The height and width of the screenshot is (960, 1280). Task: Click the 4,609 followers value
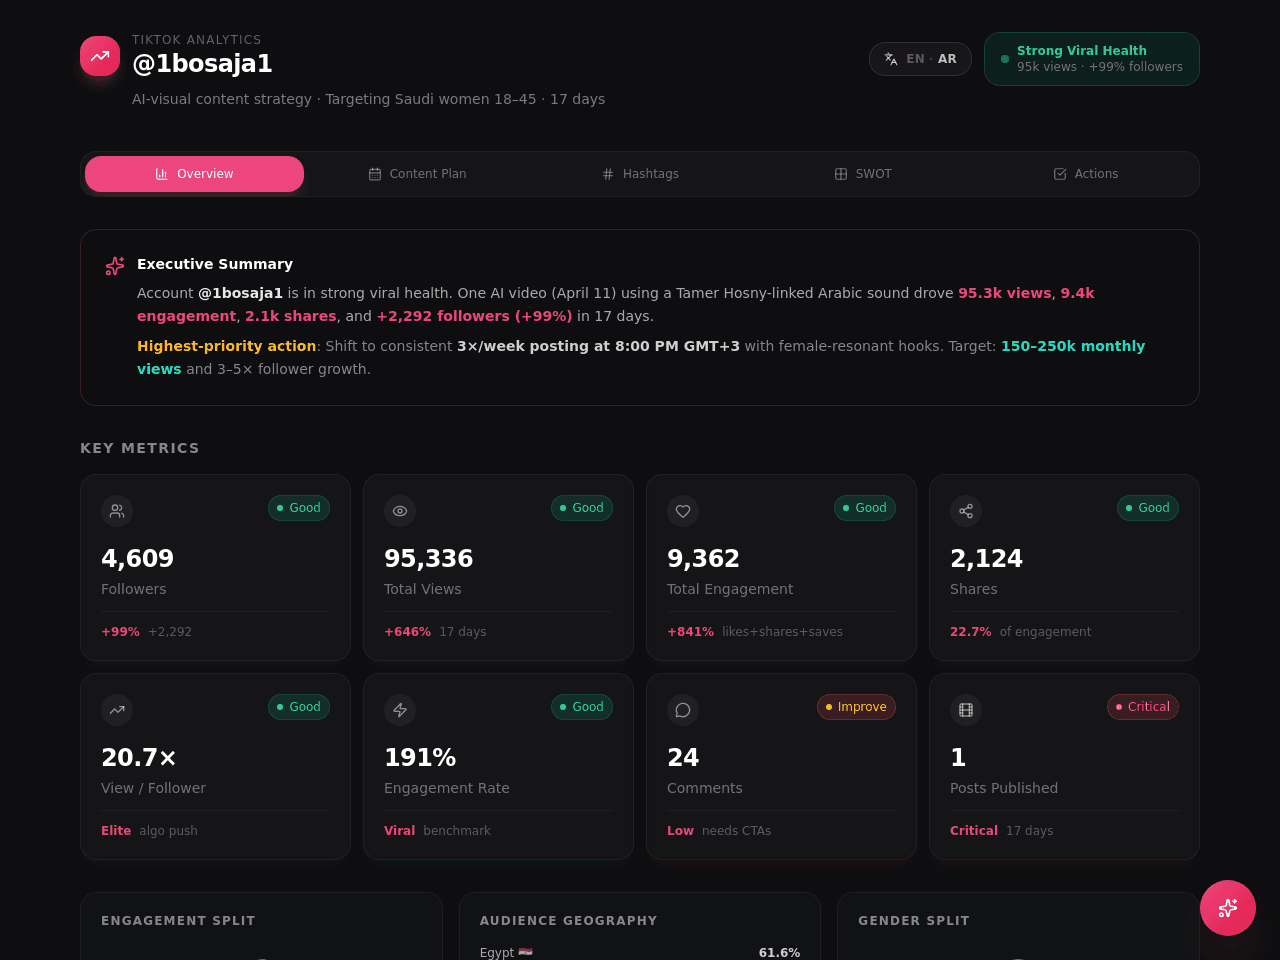[x=137, y=559]
